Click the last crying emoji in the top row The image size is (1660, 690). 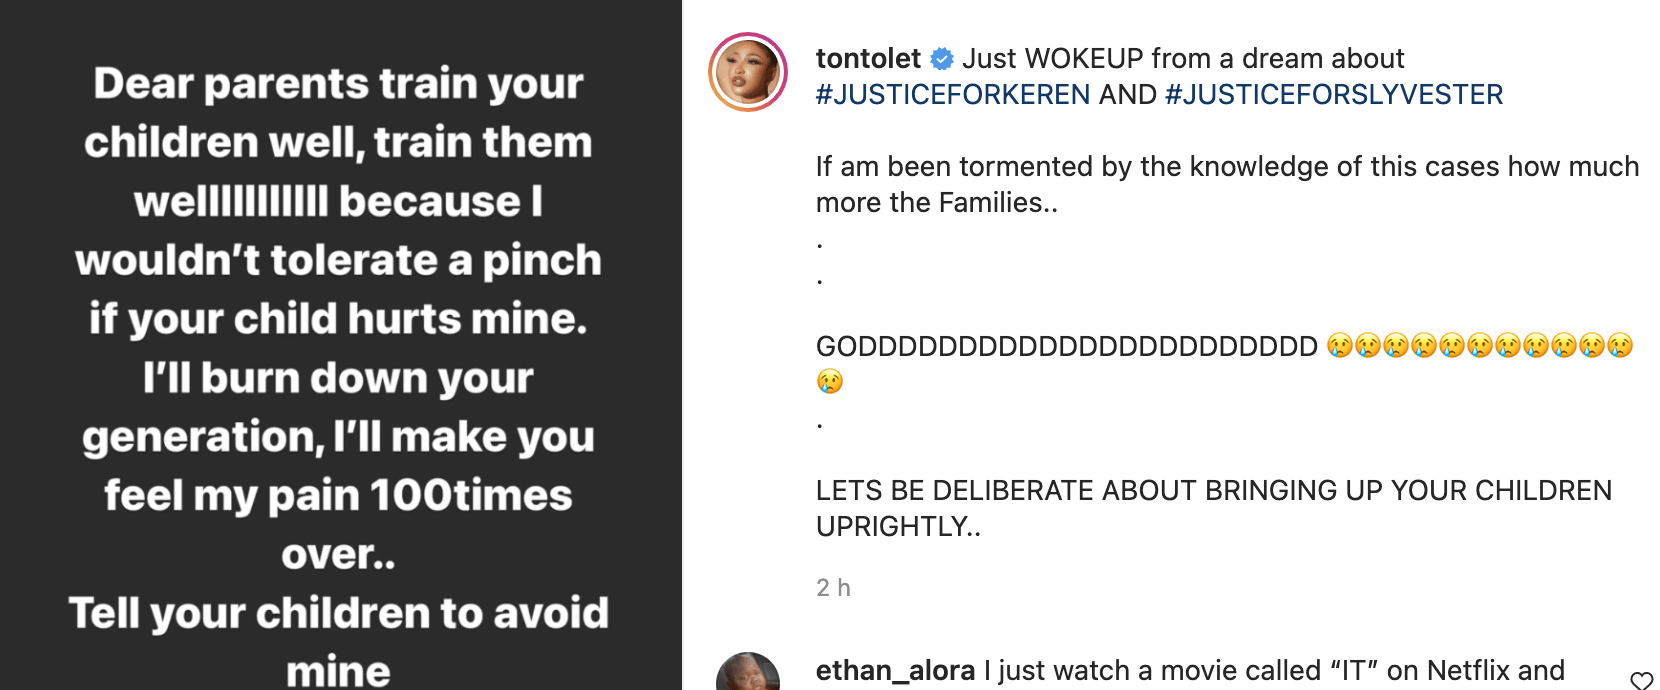[1620, 346]
